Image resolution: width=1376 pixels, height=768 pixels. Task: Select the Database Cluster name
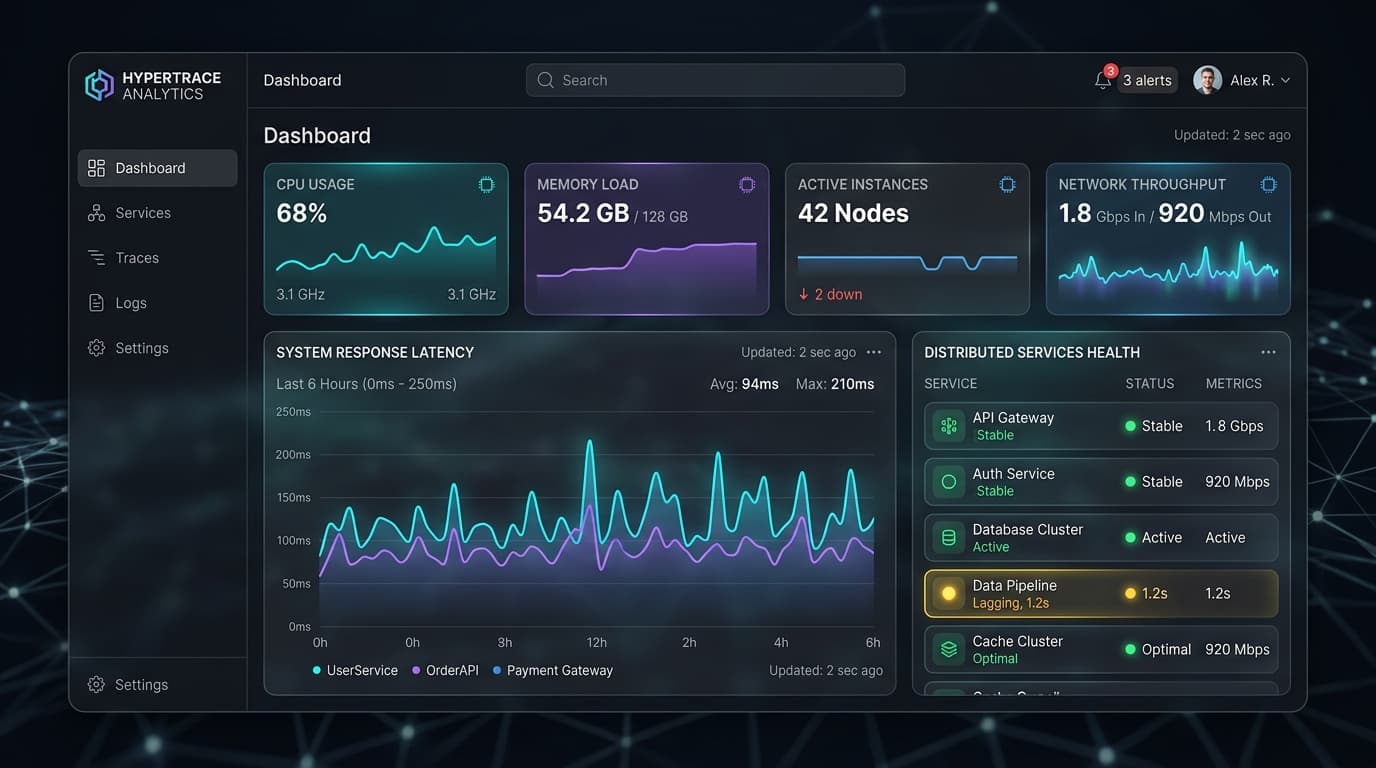1028,530
